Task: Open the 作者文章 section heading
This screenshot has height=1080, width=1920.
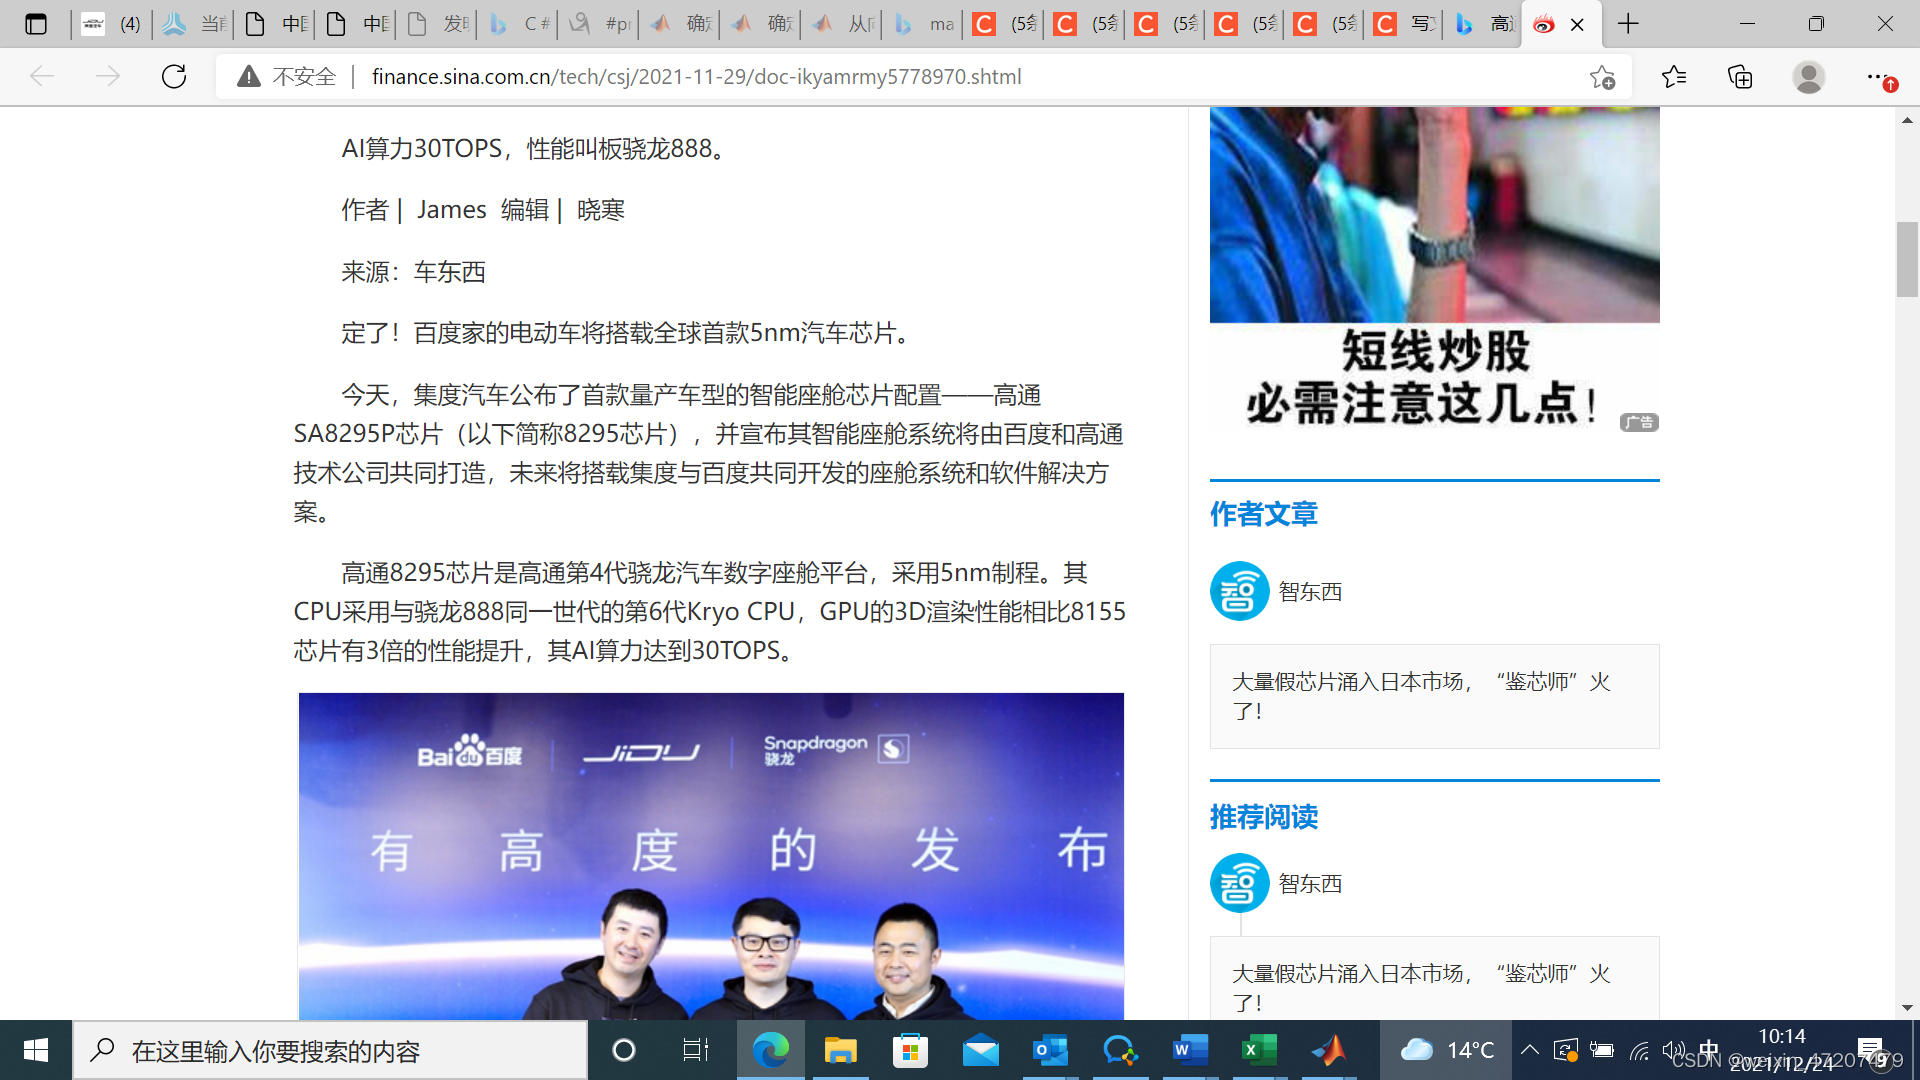Action: coord(1263,514)
